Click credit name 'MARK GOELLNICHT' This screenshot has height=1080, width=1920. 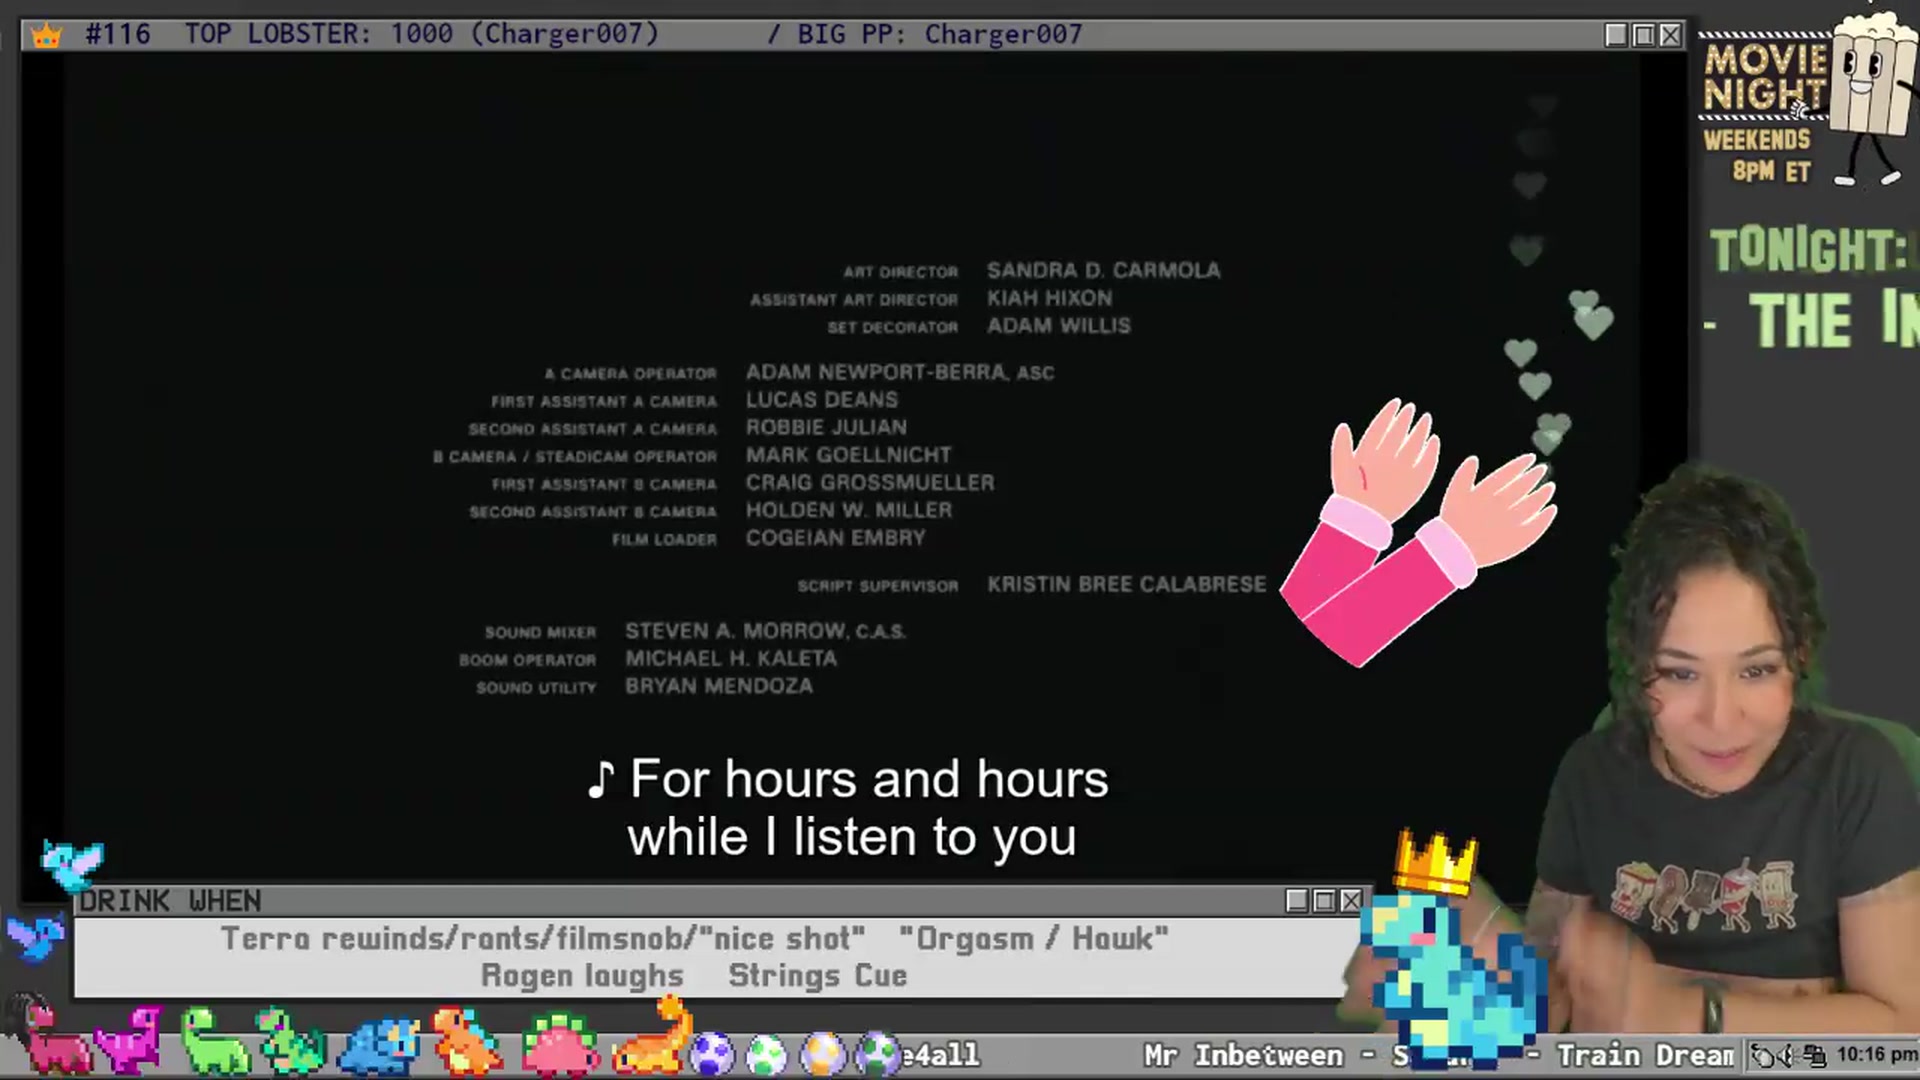tap(848, 455)
